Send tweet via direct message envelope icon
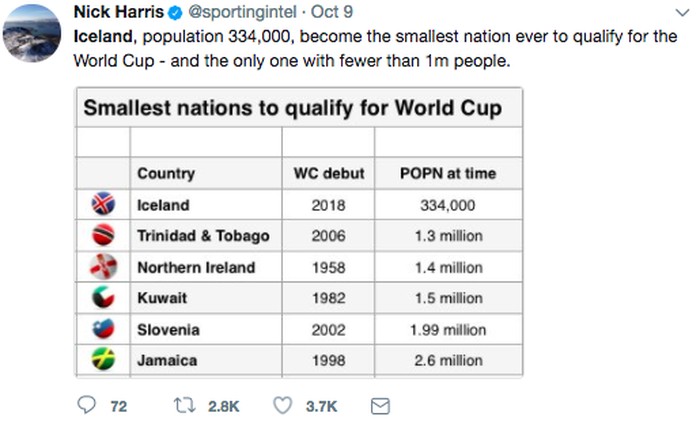 (380, 406)
